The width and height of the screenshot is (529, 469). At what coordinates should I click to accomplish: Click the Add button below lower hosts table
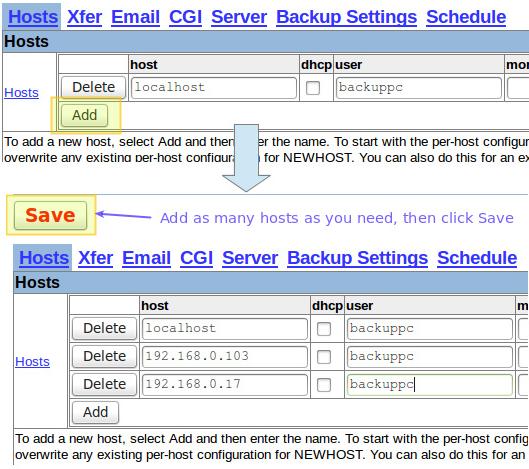(x=95, y=412)
